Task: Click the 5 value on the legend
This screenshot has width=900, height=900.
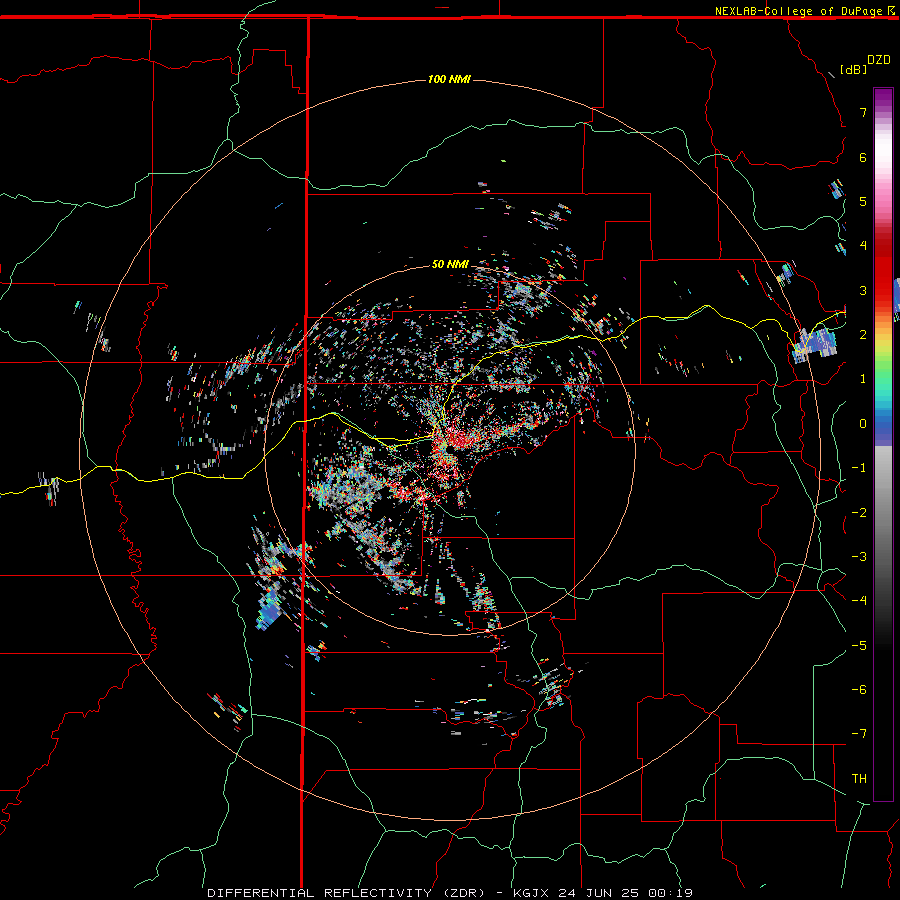Action: [863, 201]
